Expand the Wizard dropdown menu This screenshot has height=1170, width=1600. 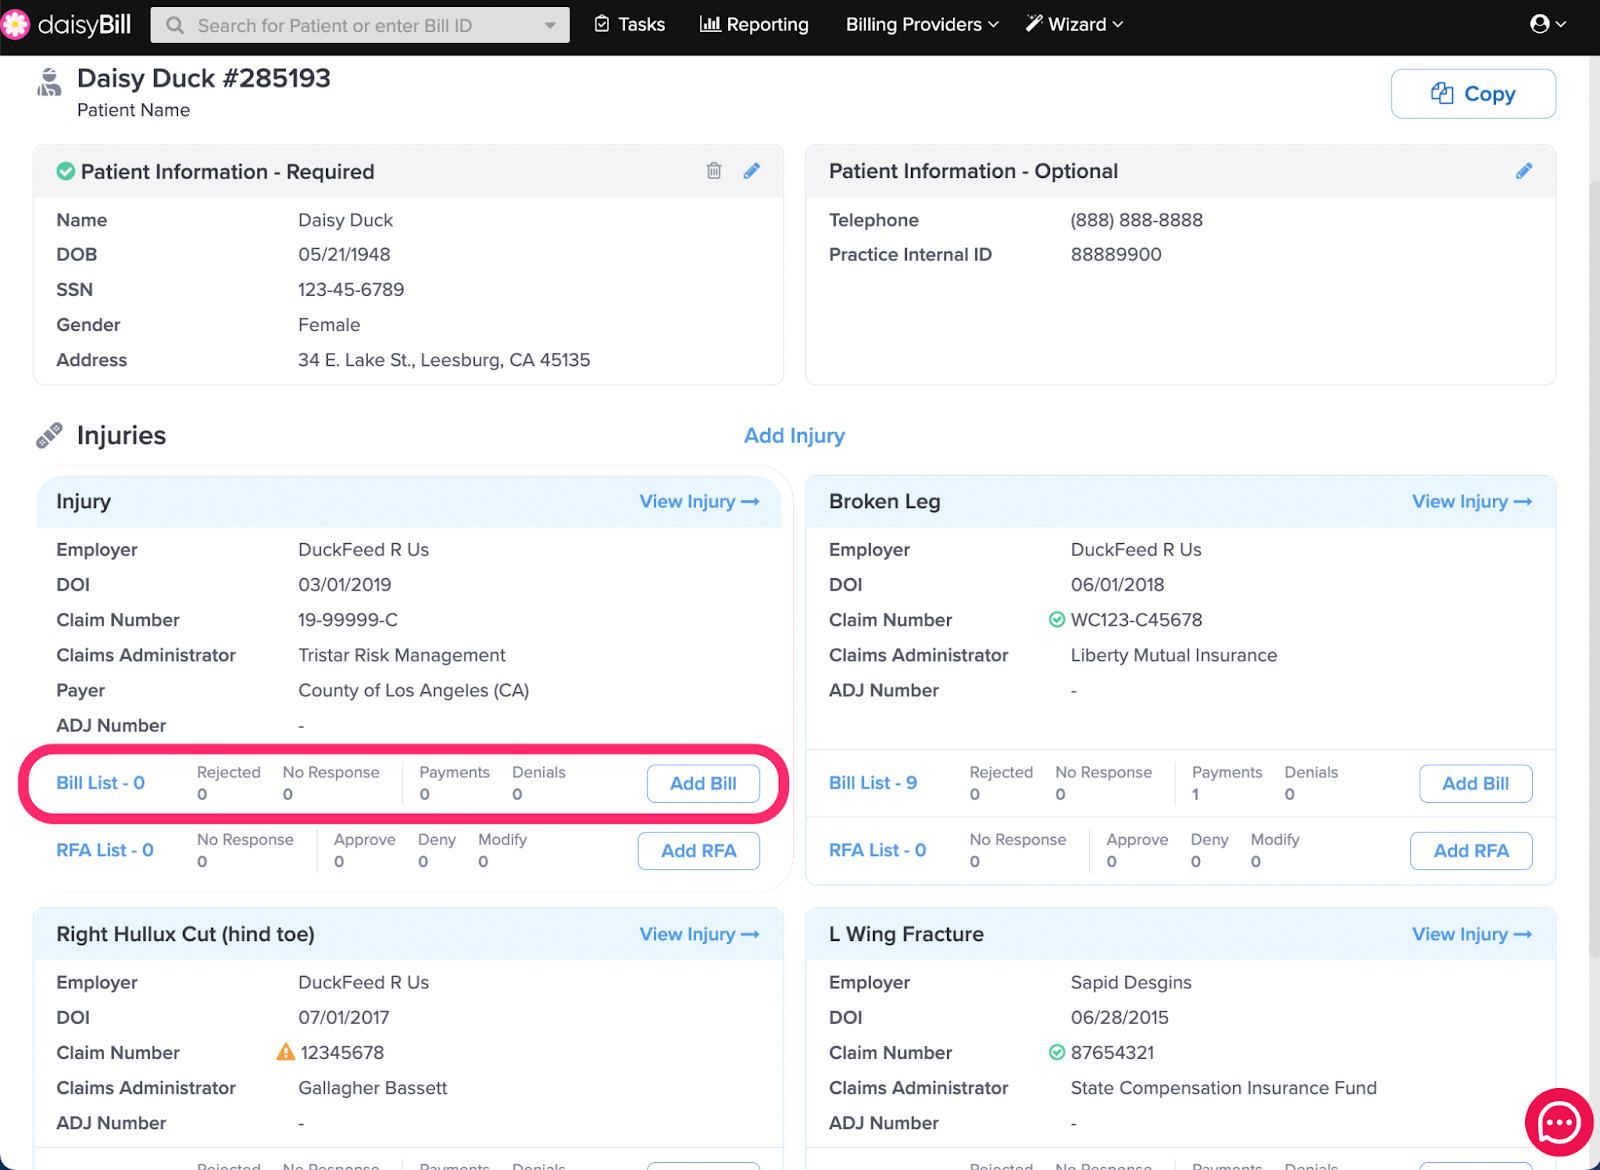click(1074, 24)
